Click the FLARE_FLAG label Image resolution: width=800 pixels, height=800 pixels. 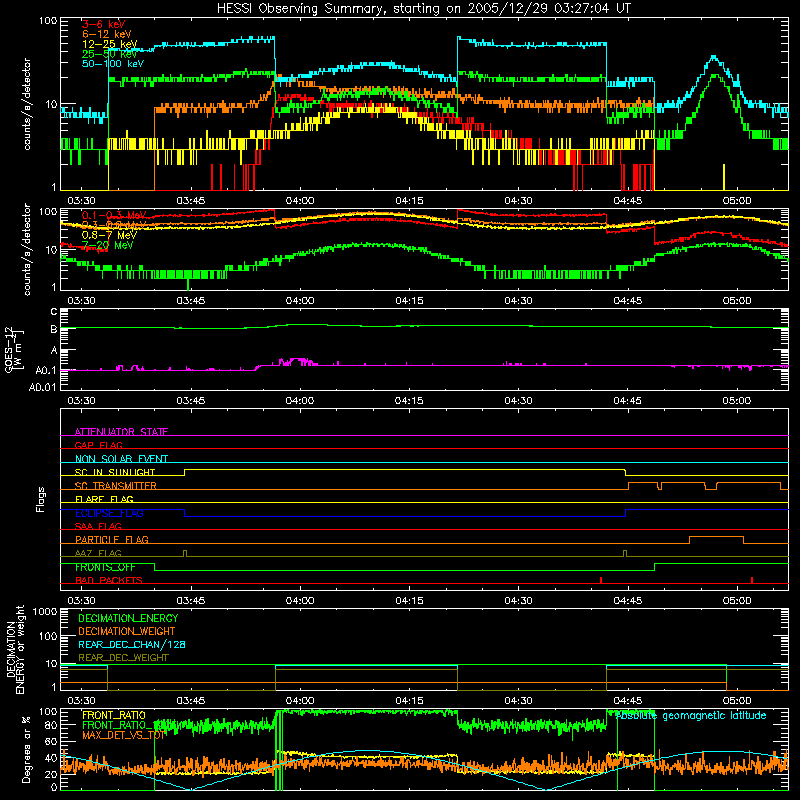pyautogui.click(x=104, y=499)
